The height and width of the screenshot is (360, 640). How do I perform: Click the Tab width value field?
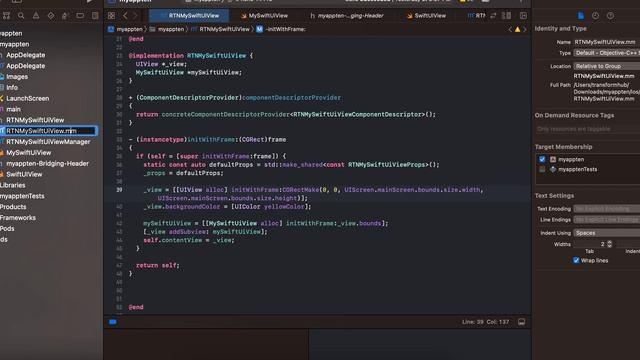(x=589, y=244)
